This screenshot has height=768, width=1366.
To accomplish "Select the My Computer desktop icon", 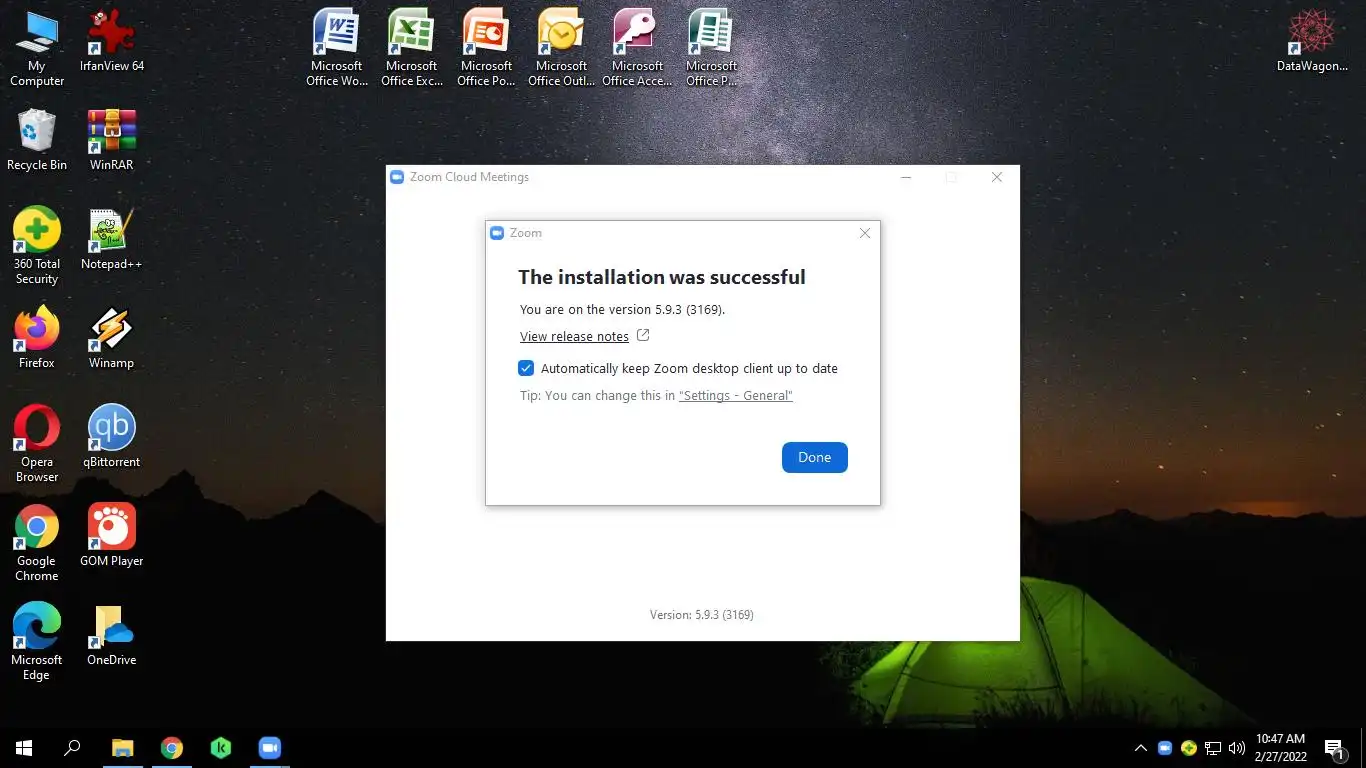I will click(x=37, y=48).
